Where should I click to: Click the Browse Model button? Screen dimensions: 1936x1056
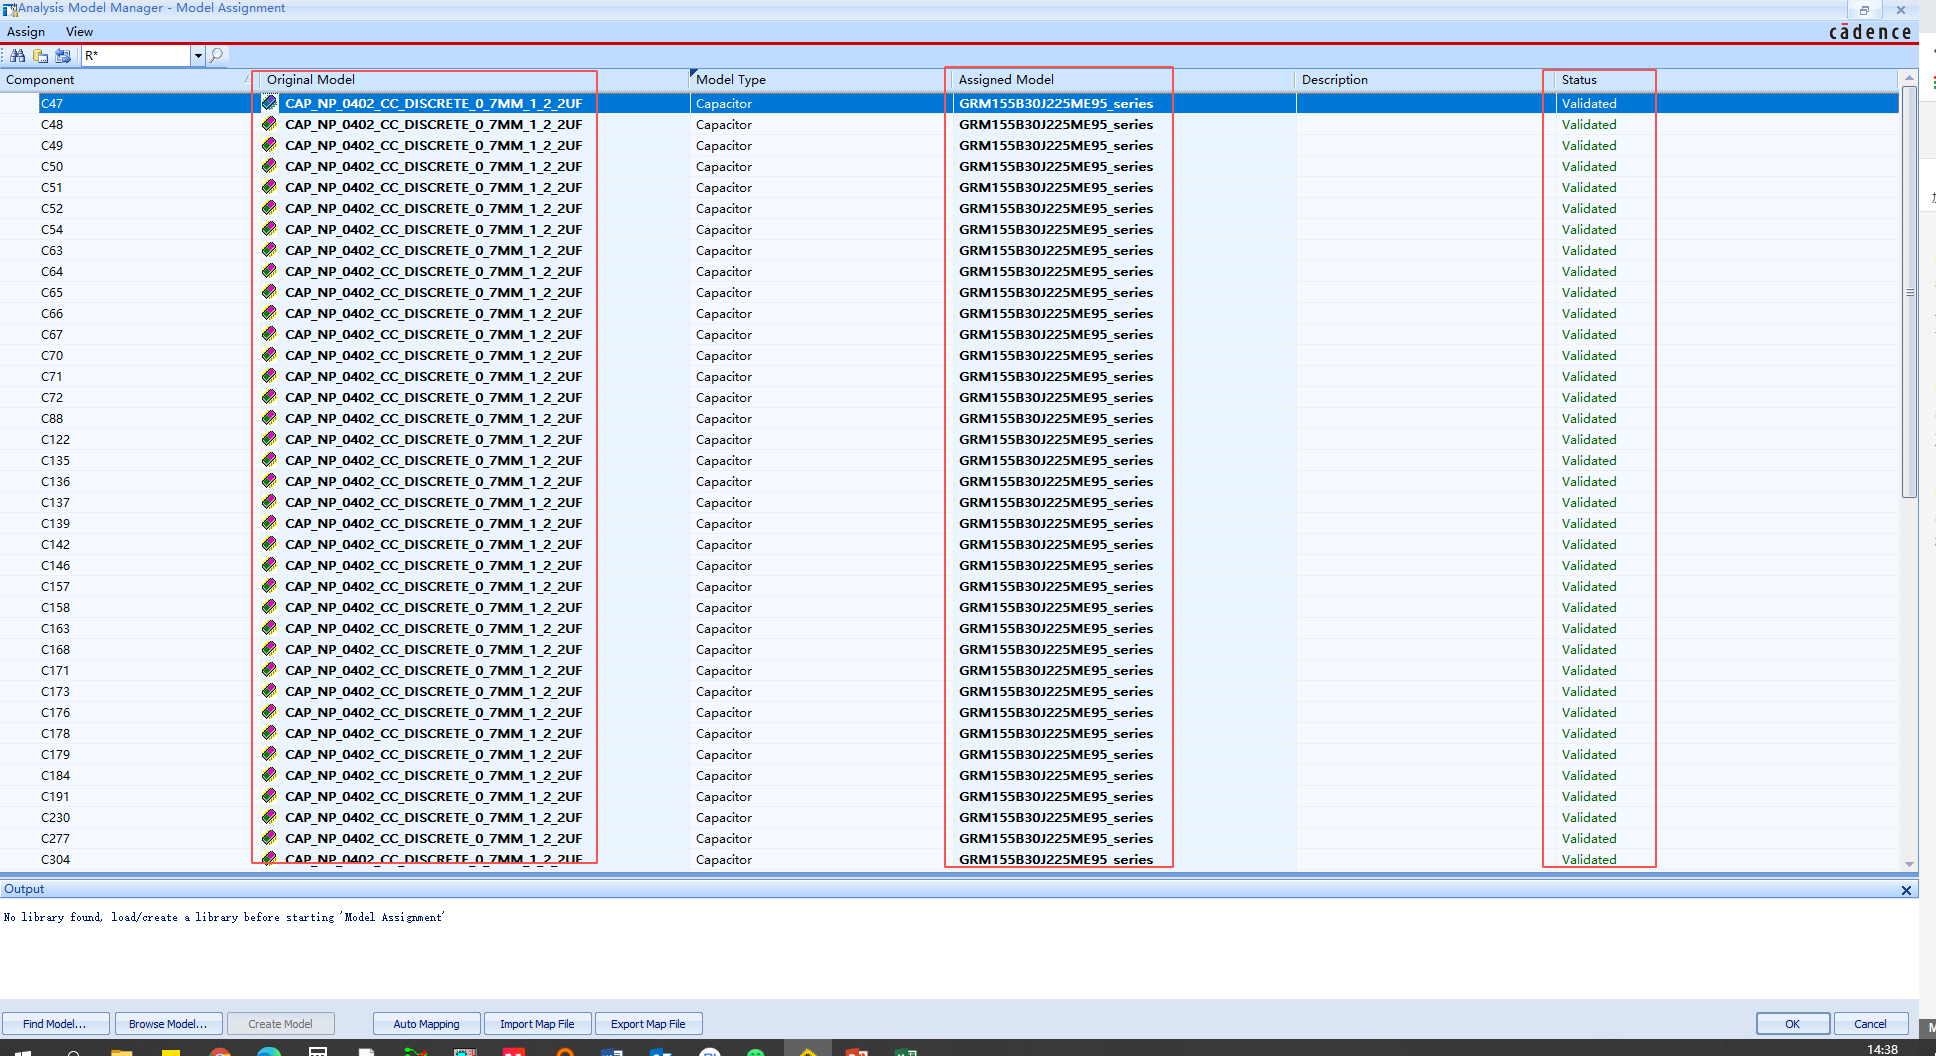point(168,1023)
